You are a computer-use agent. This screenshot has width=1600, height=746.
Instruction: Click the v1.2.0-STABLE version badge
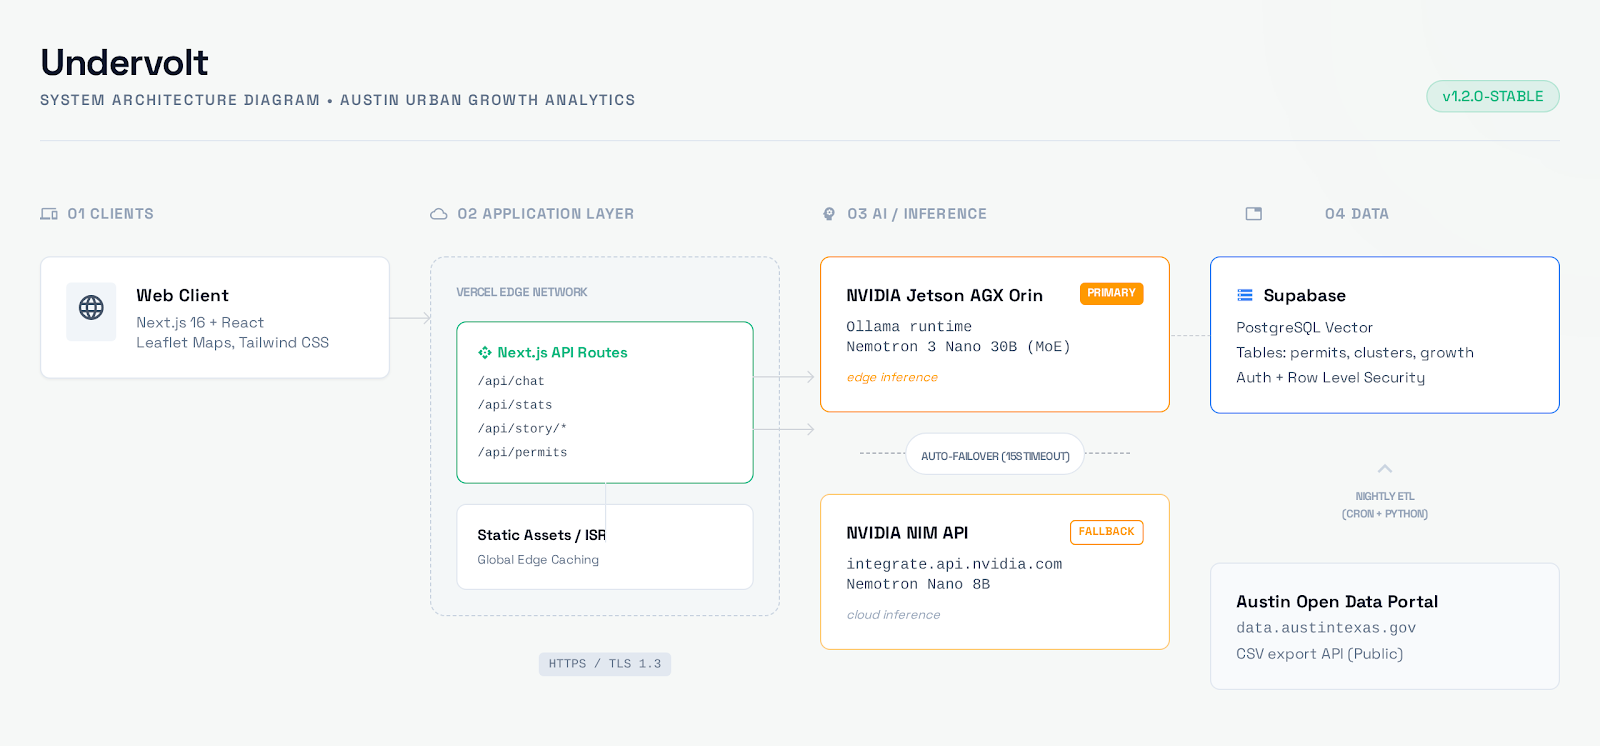tap(1492, 97)
